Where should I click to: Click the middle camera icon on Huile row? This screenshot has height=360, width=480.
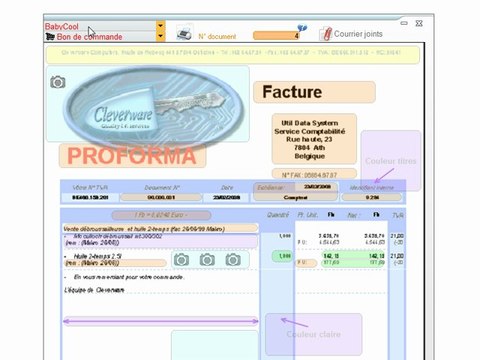[x=207, y=260]
